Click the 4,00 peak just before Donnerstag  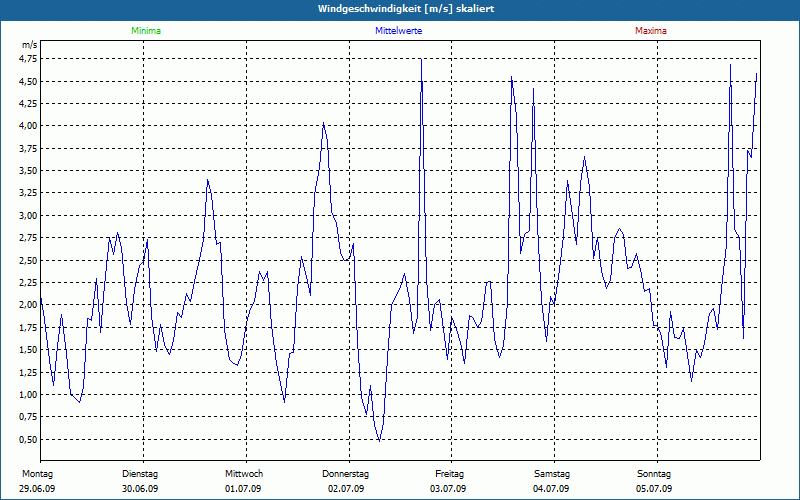point(323,123)
